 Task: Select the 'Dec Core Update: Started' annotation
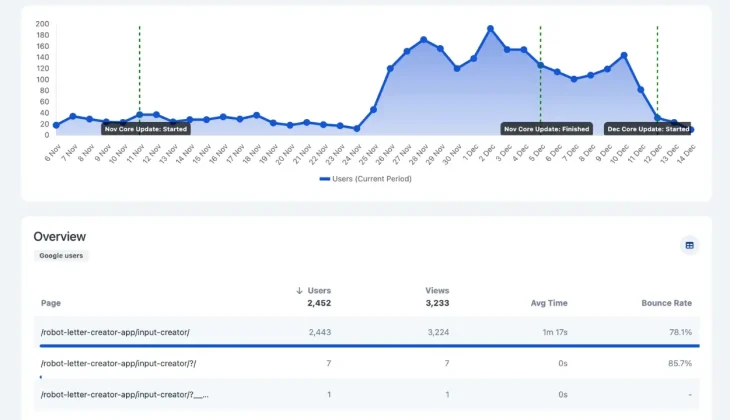tap(648, 129)
